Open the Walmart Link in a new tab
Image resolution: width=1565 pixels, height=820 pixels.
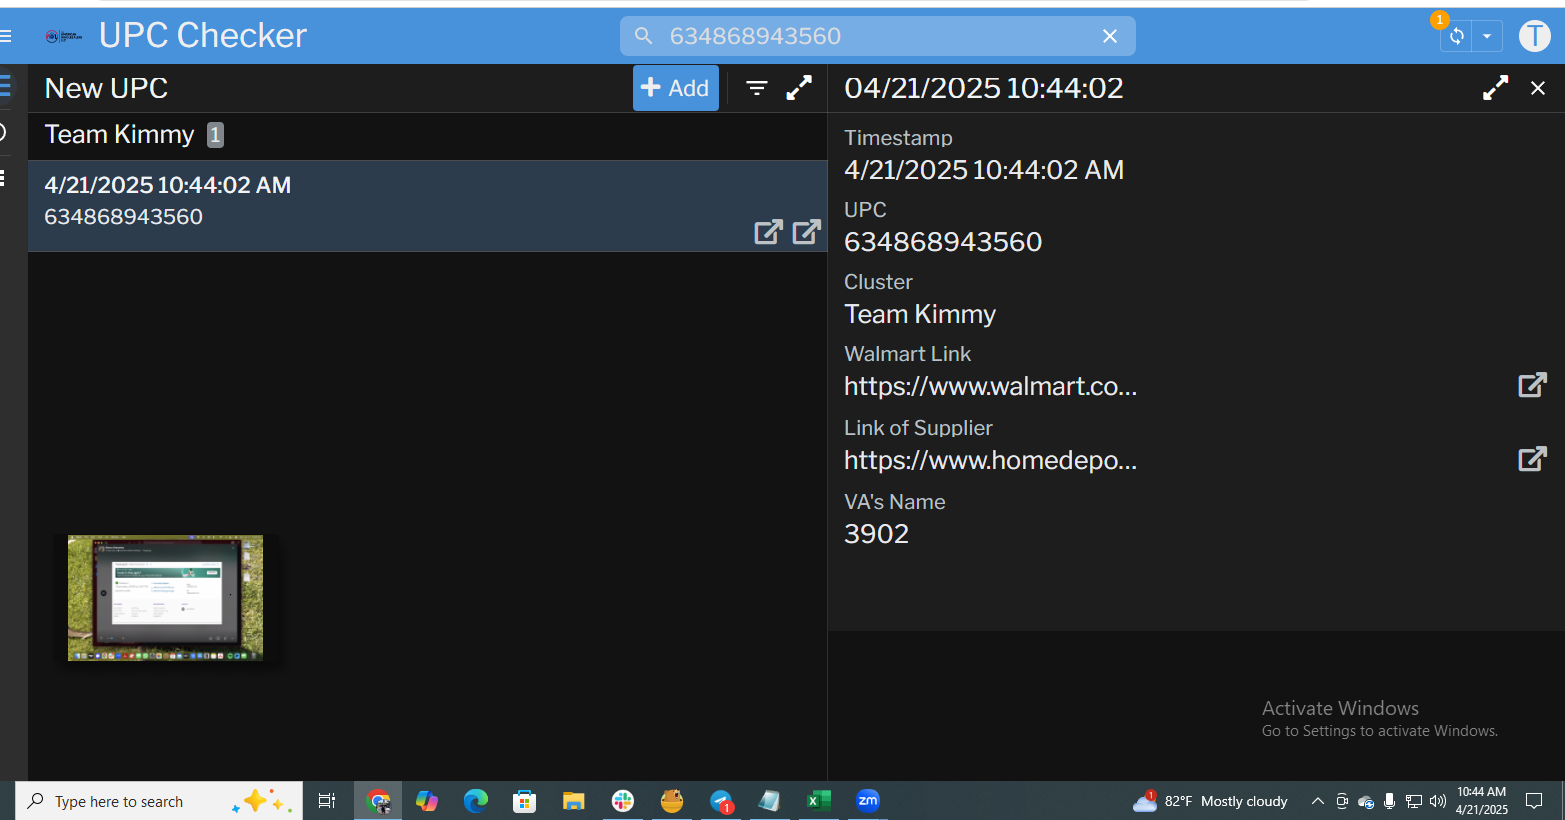click(1532, 385)
